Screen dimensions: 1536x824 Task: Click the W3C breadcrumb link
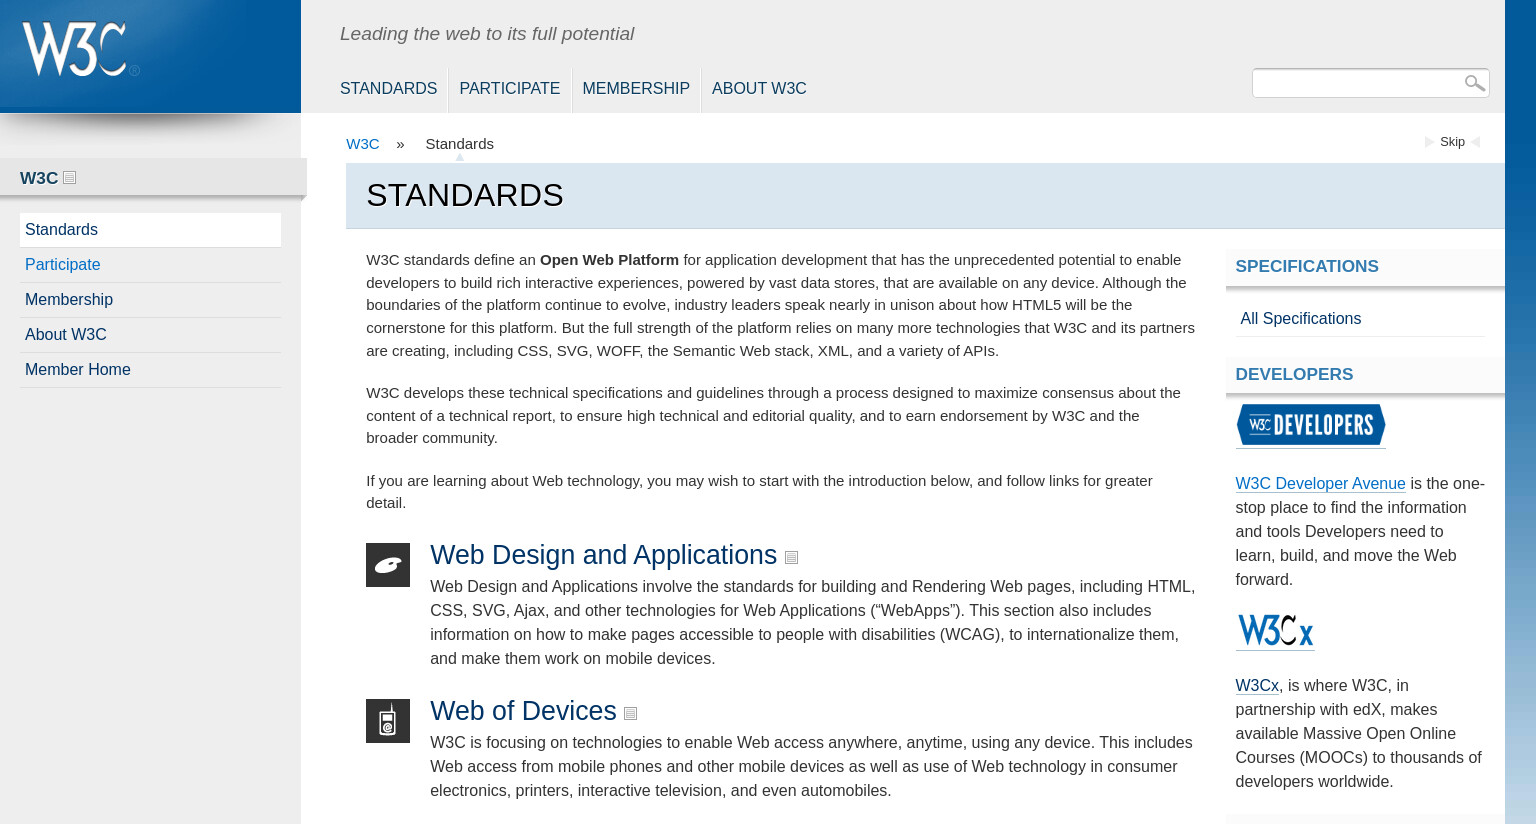[362, 144]
